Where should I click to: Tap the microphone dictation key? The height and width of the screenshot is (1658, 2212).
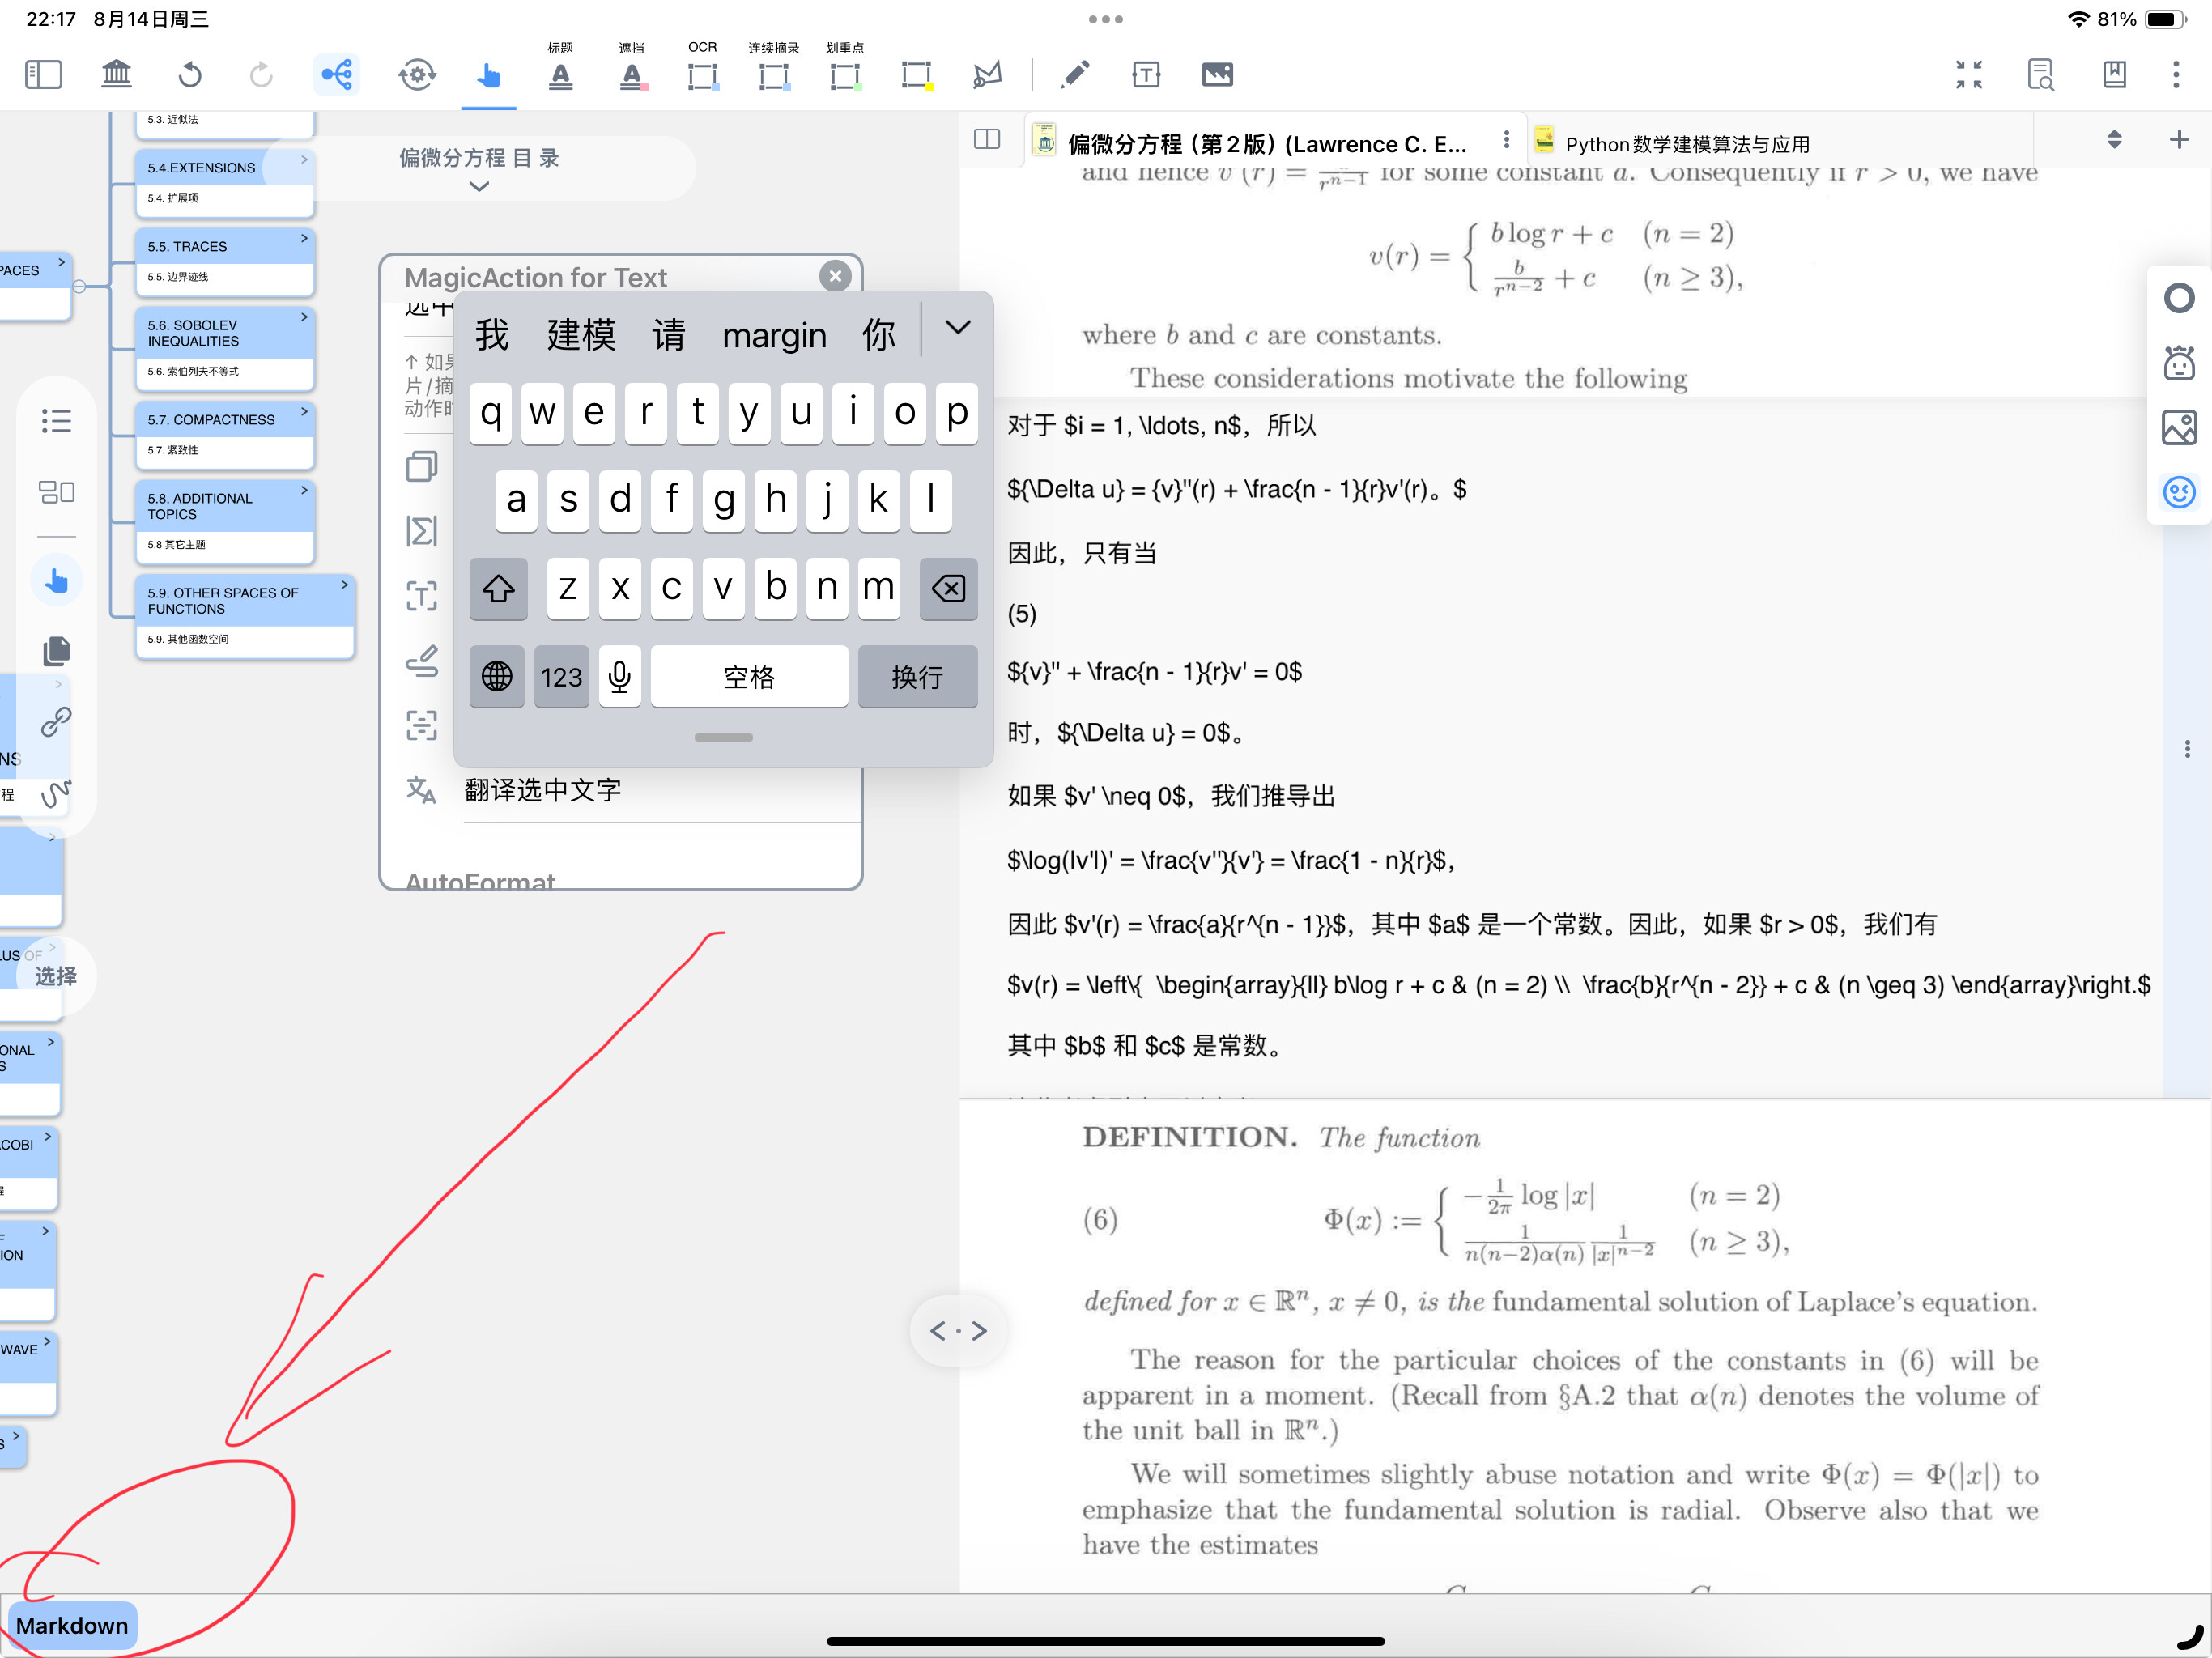tap(620, 677)
